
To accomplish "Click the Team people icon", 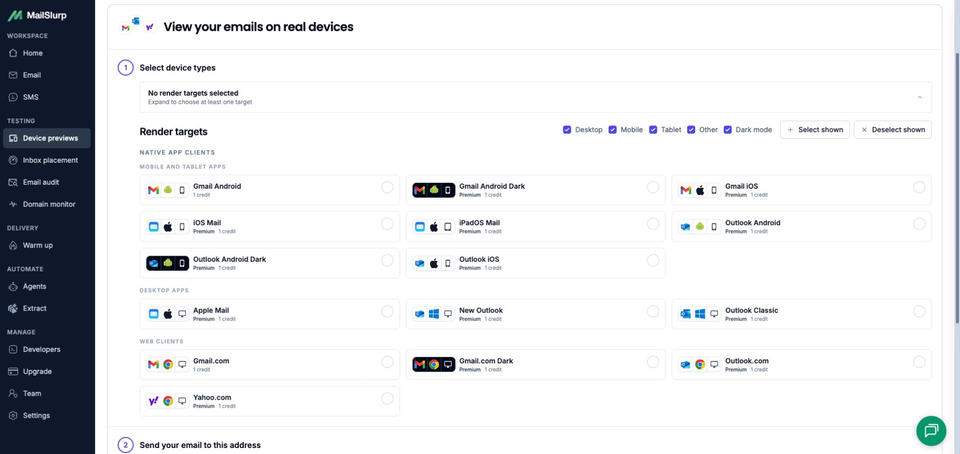I will (x=13, y=393).
